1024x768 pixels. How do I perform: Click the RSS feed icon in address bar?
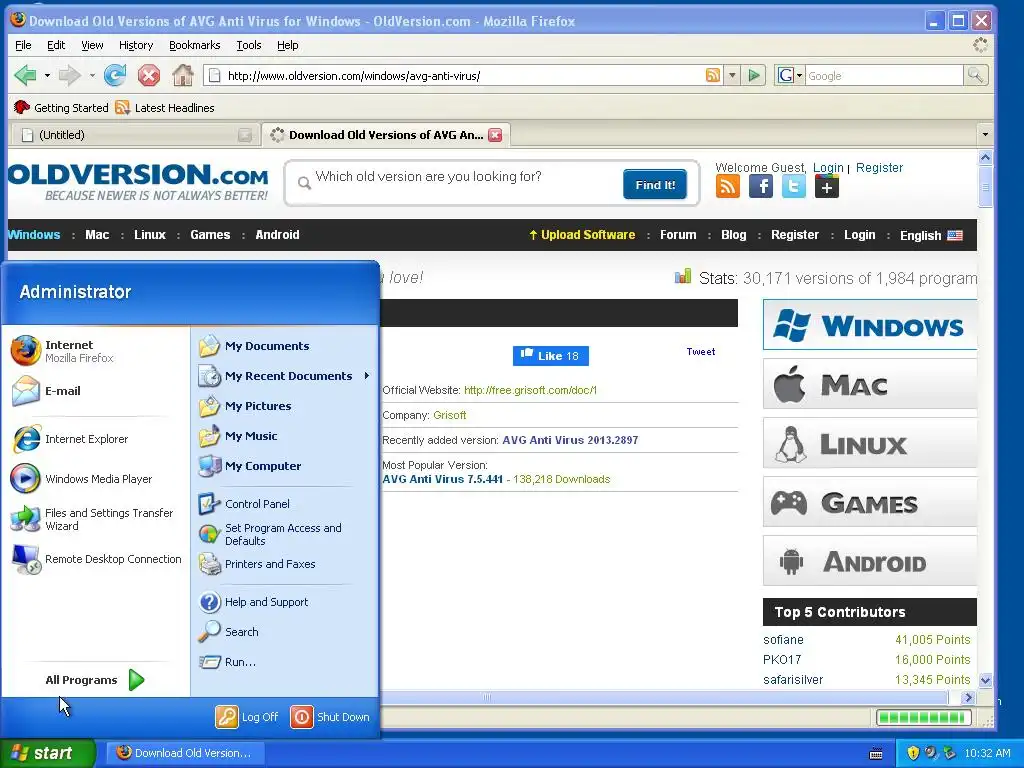[x=713, y=76]
